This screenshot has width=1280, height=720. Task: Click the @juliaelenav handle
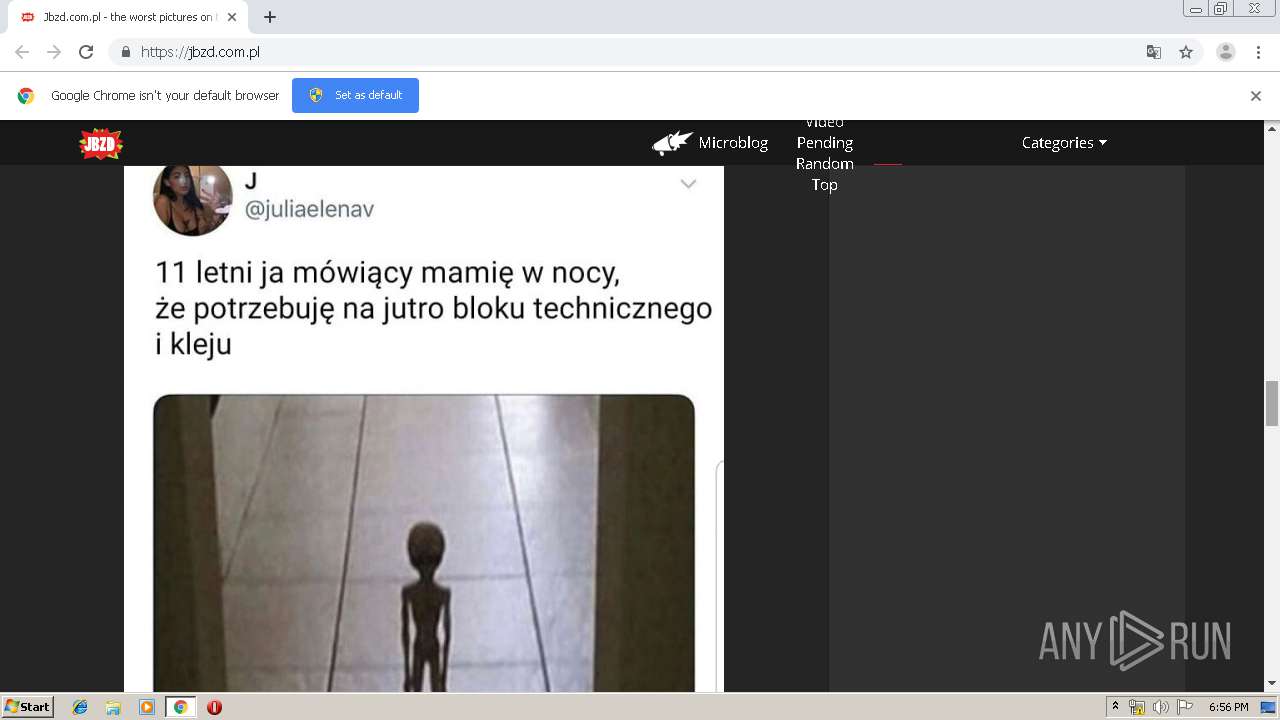click(309, 209)
